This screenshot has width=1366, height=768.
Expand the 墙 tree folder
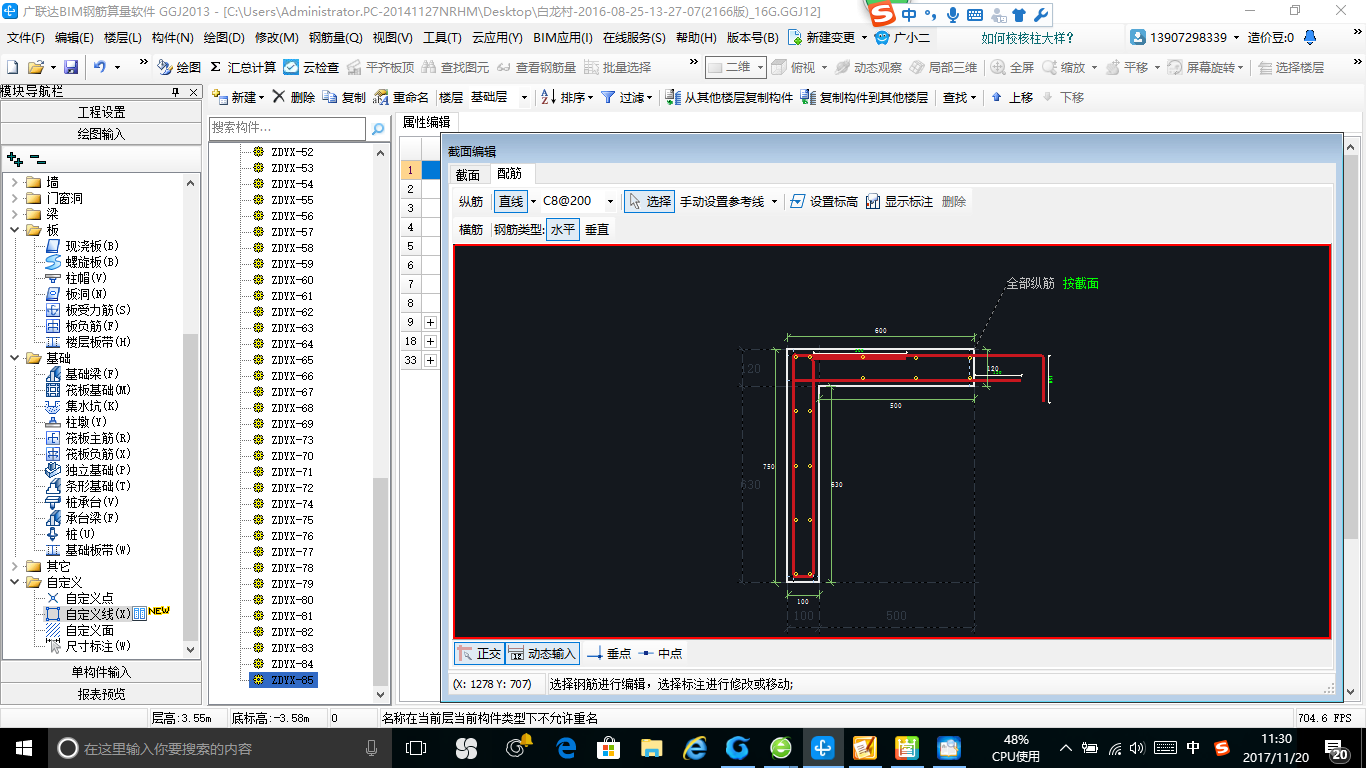pyautogui.click(x=14, y=182)
